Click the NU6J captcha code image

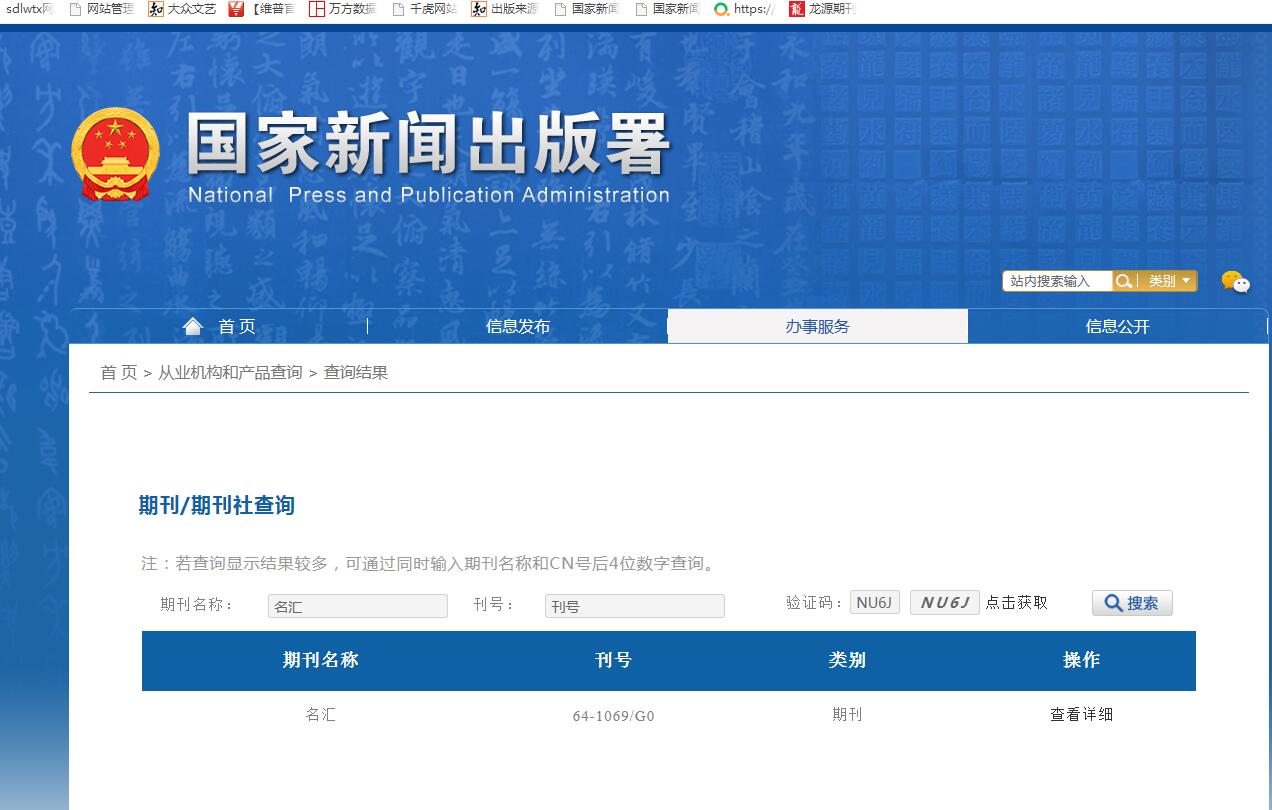coord(943,602)
